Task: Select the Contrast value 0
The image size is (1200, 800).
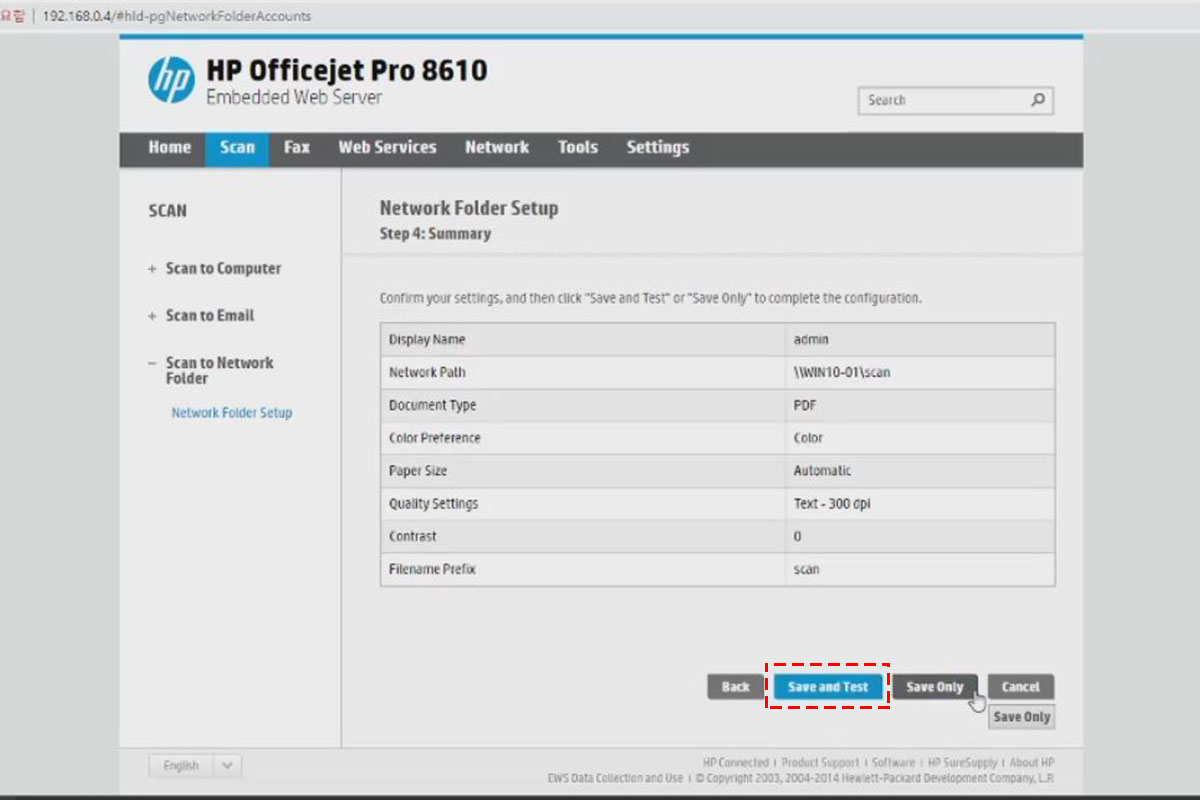Action: click(x=797, y=537)
